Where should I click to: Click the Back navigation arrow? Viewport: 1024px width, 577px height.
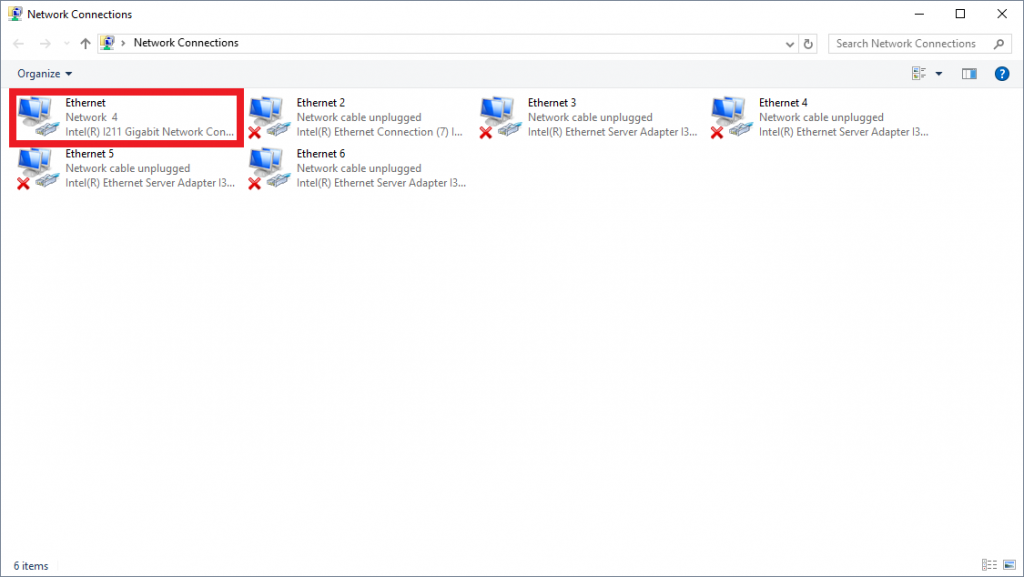[x=19, y=44]
